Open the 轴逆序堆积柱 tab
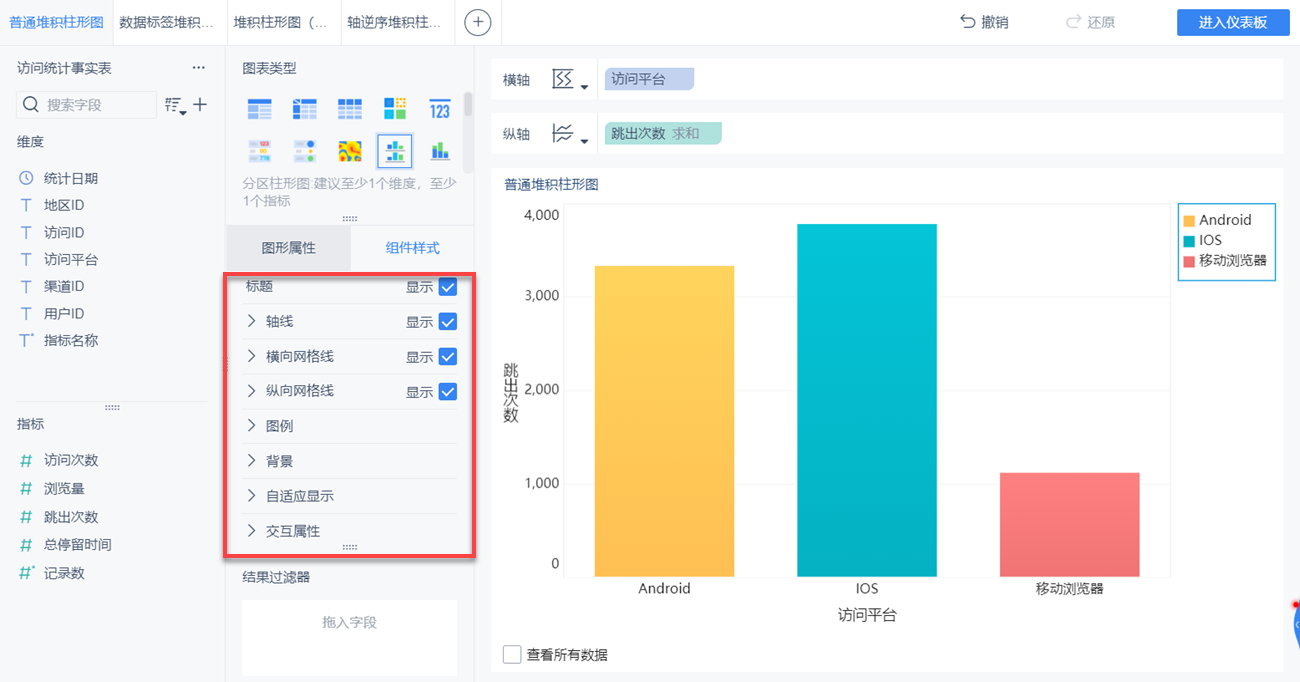The image size is (1300, 682). pyautogui.click(x=397, y=22)
